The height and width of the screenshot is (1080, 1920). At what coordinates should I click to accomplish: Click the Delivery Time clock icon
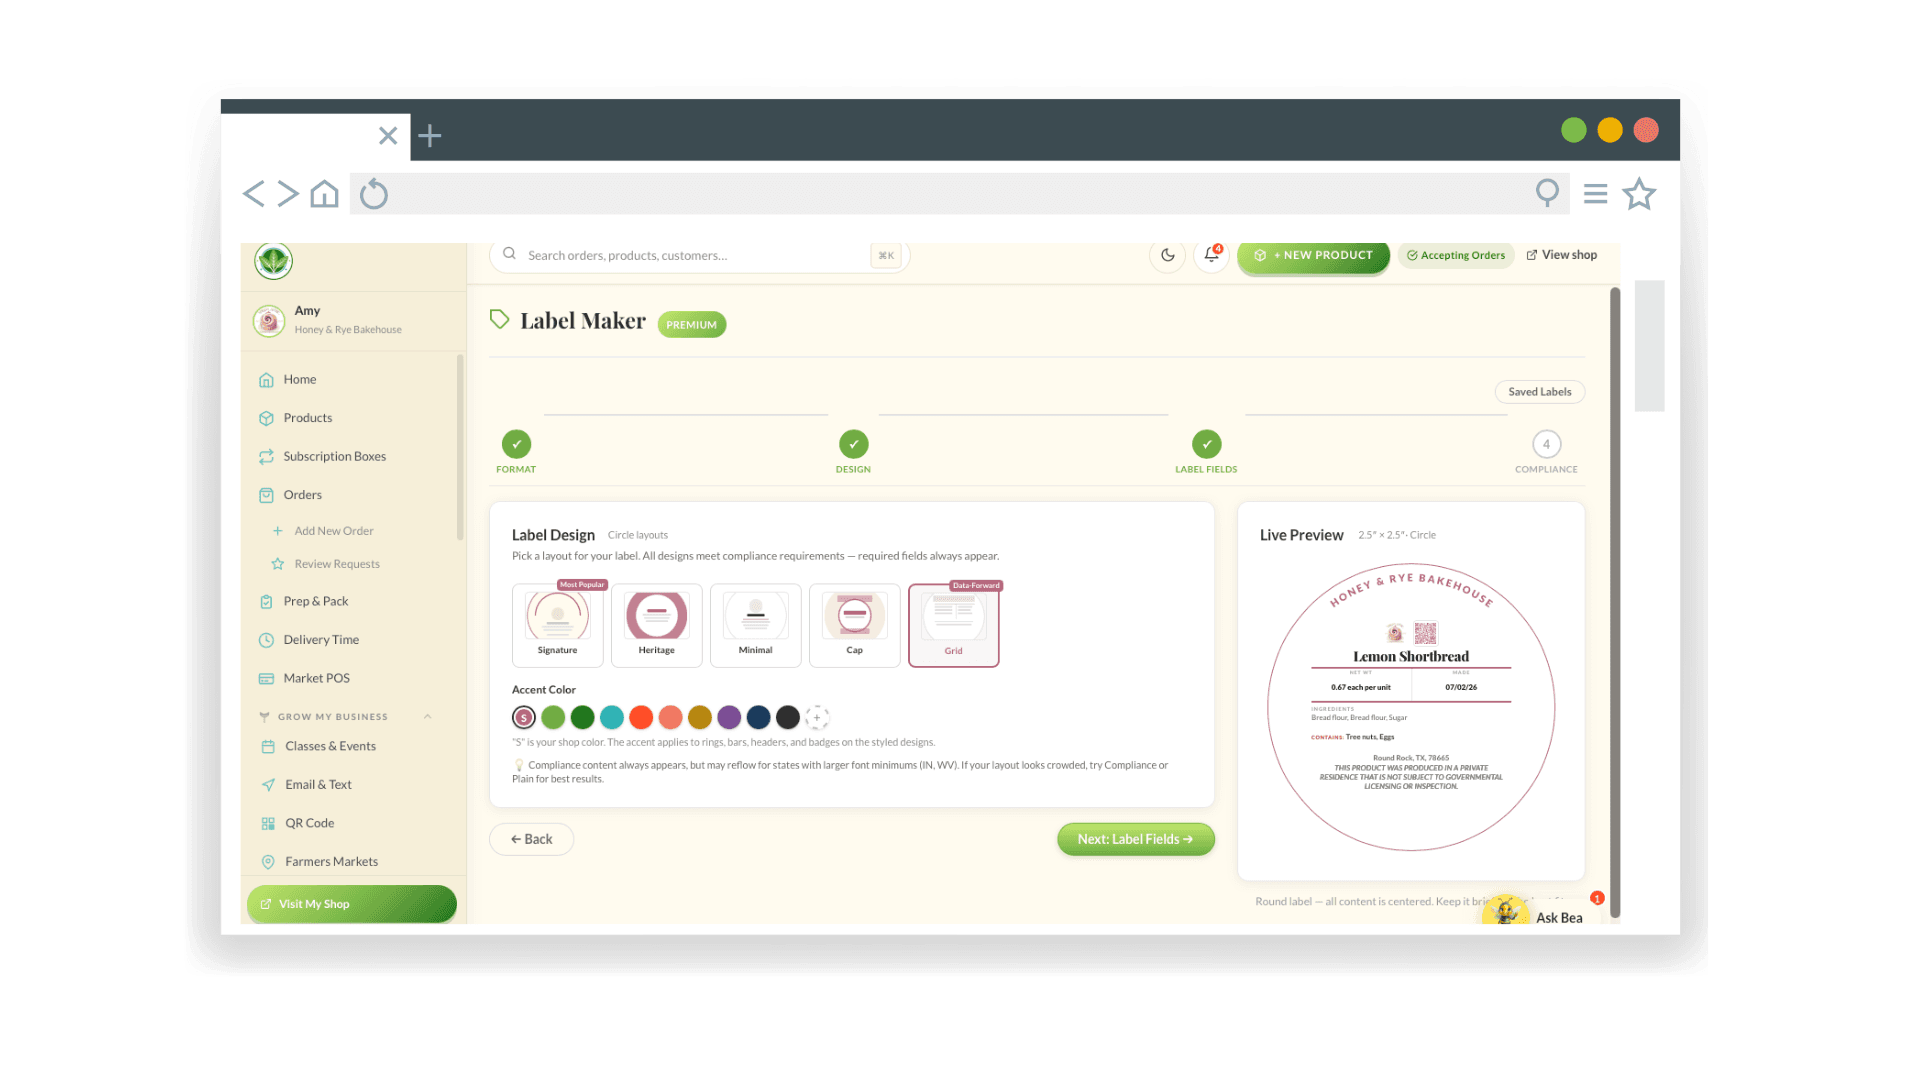266,640
